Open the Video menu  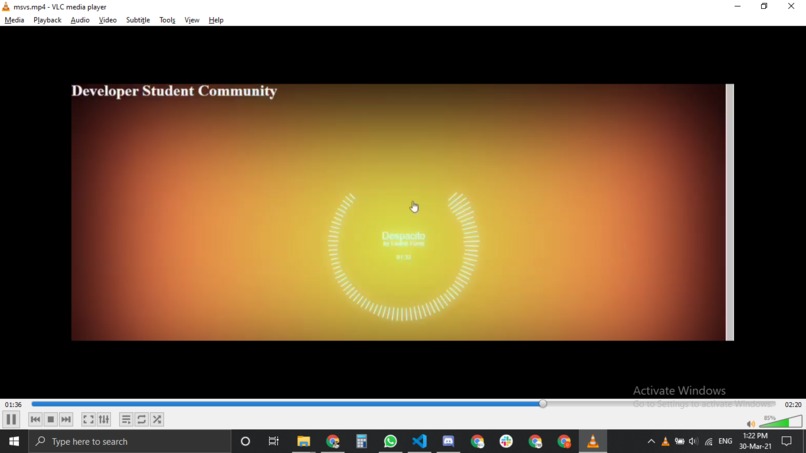pos(107,20)
